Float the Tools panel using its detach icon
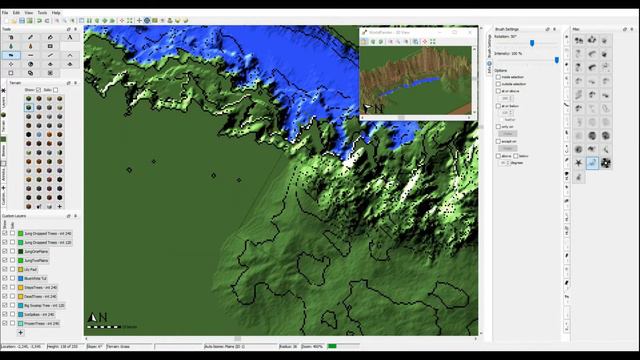 click(69, 29)
